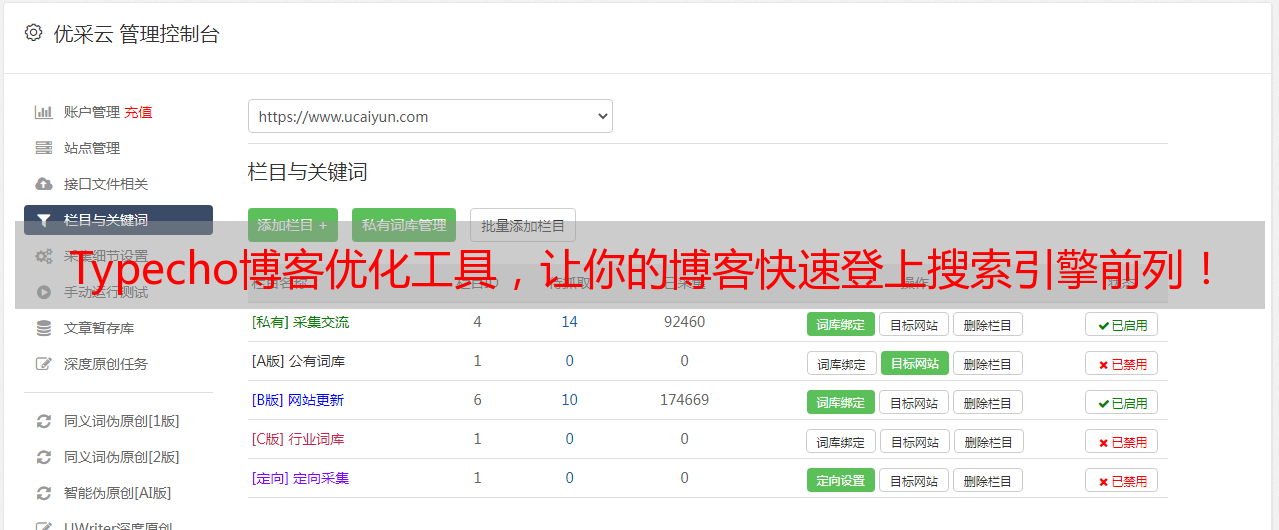
Task: Open 智能伪原创[AI版] in sidebar
Action: coord(118,493)
